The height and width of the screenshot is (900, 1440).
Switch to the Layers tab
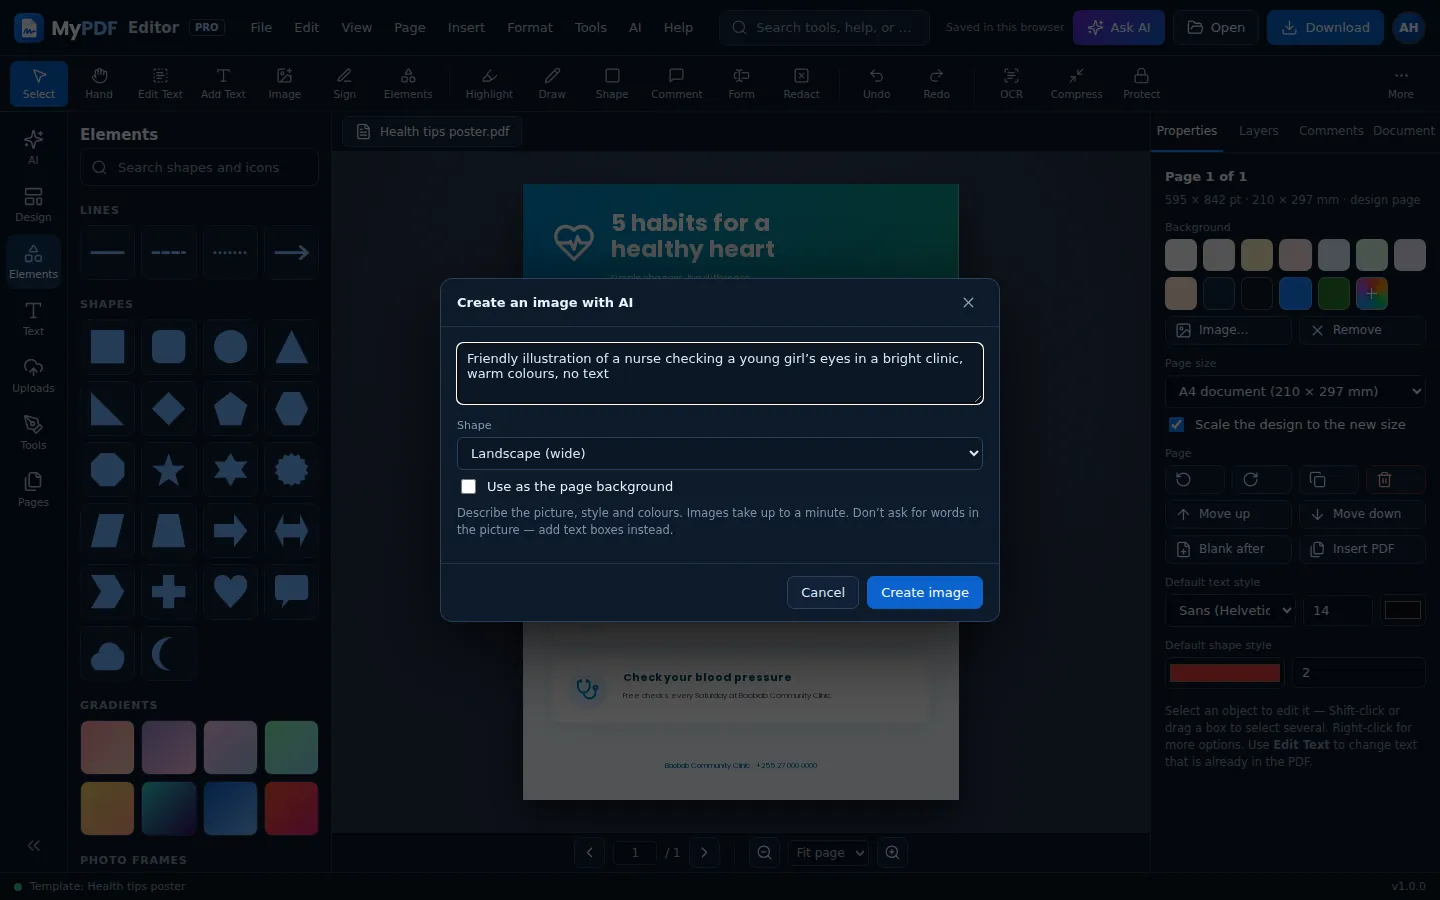pyautogui.click(x=1258, y=131)
